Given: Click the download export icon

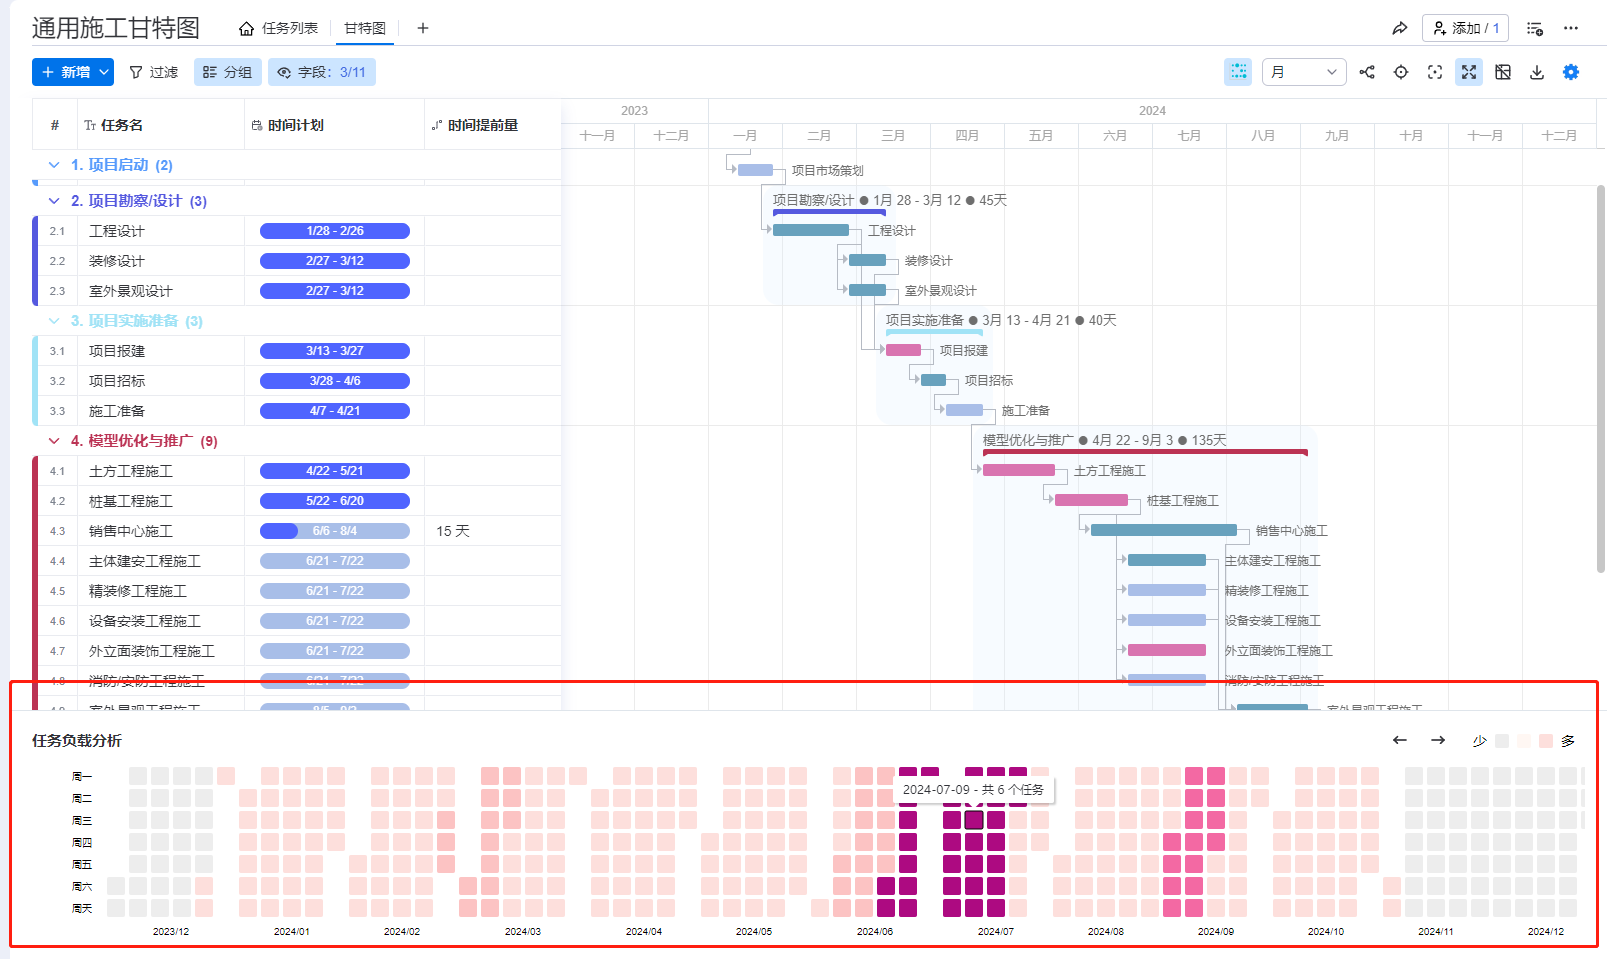Looking at the screenshot, I should [x=1537, y=72].
